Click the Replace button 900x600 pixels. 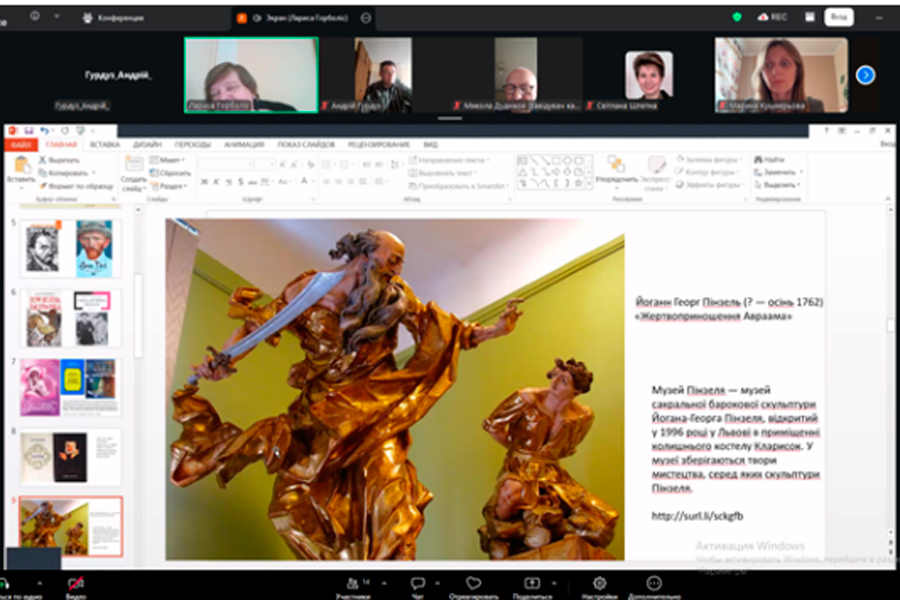(779, 172)
